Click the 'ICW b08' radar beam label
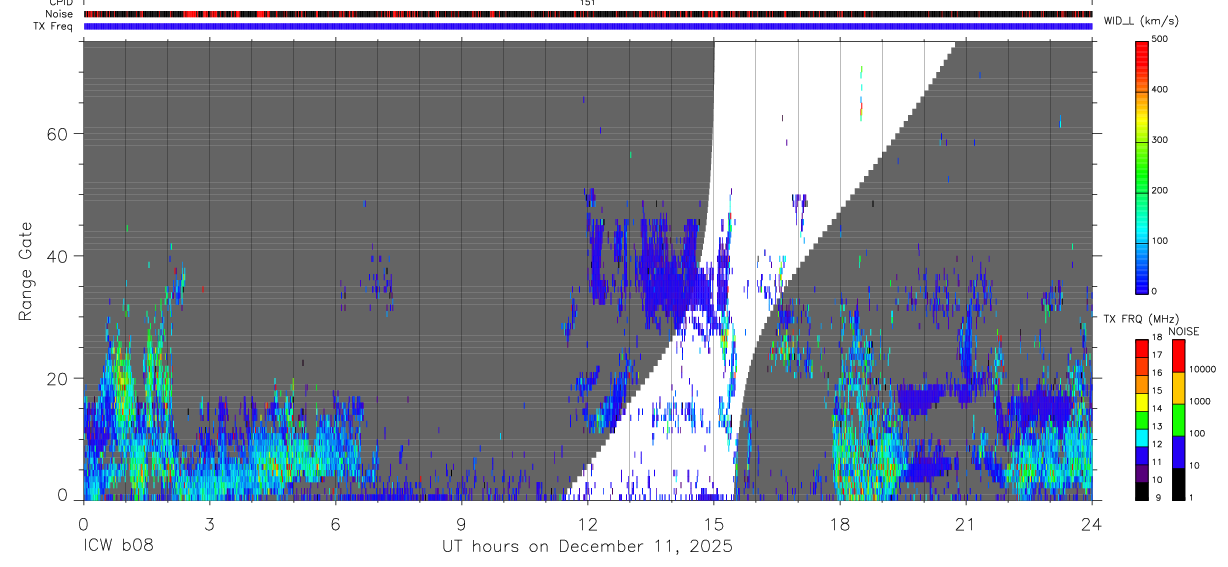The height and width of the screenshot is (567, 1228). (118, 547)
